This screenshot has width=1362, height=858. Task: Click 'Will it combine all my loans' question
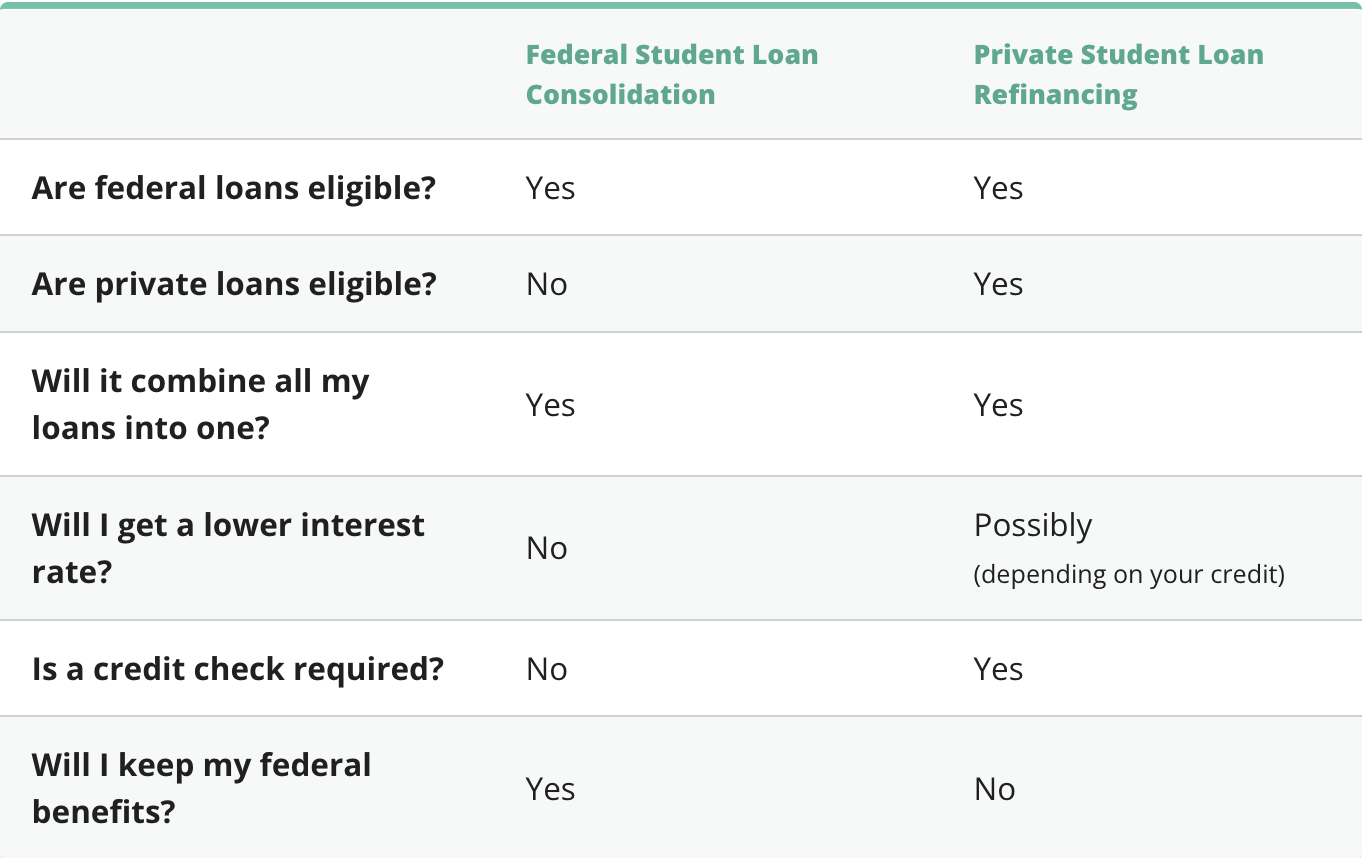(x=200, y=404)
